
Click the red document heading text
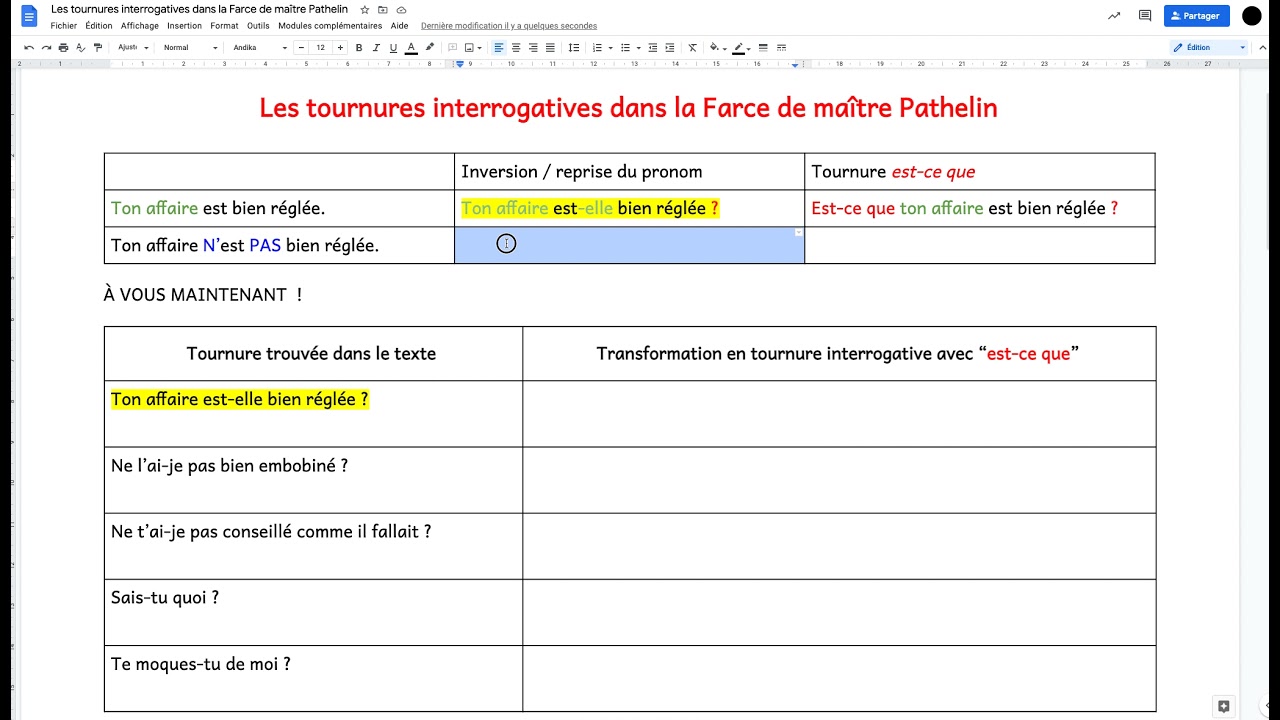[x=628, y=108]
